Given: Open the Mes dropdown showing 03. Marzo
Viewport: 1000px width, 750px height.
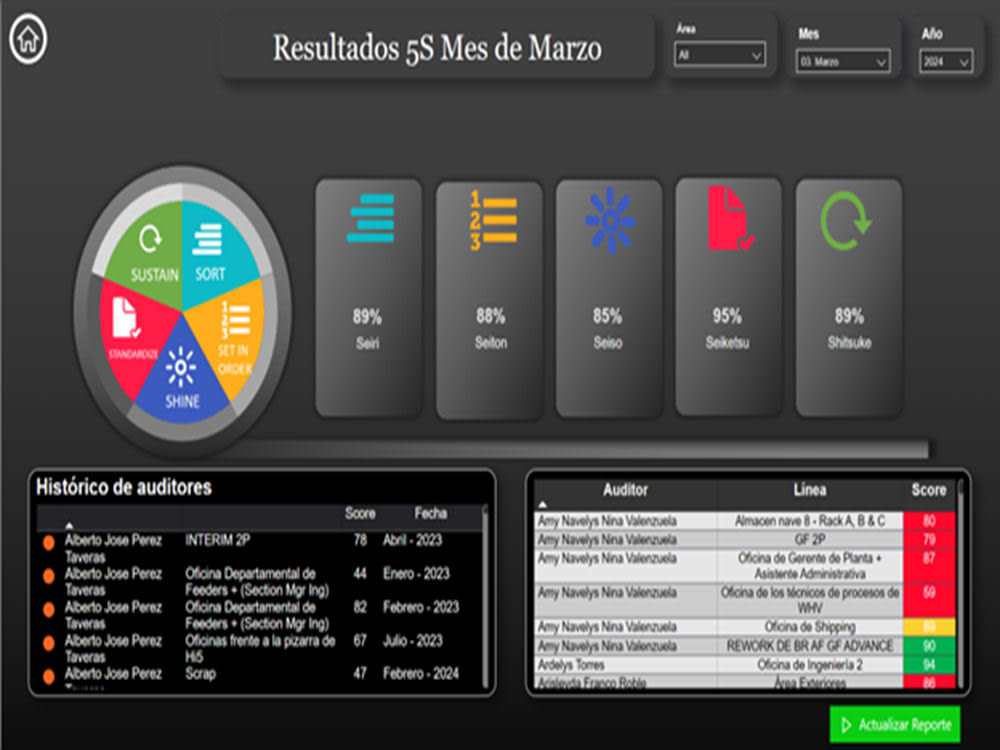Looking at the screenshot, I should pos(842,62).
